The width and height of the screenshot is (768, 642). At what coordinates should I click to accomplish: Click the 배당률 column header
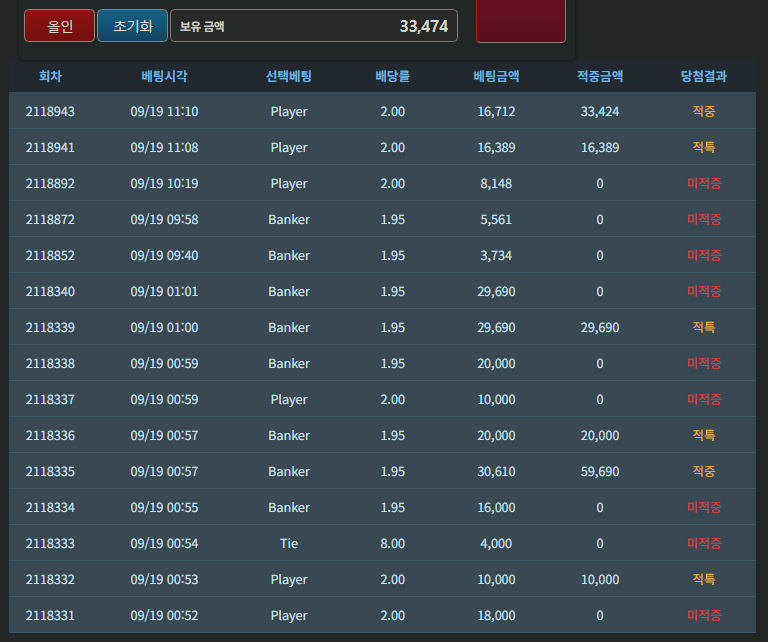pos(392,76)
